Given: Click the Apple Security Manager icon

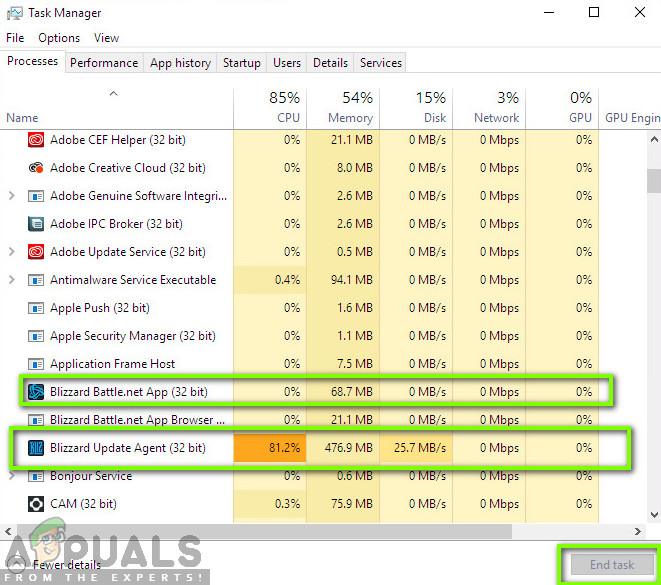Looking at the screenshot, I should (36, 336).
